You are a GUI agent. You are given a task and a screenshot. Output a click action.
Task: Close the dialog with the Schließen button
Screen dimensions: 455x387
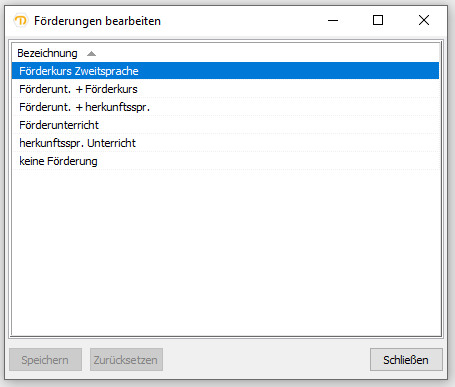tap(406, 360)
